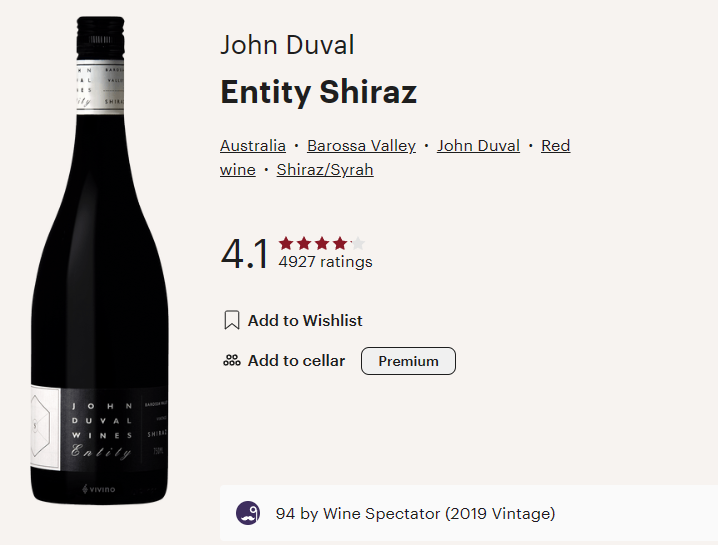Viewport: 718px width, 545px height.
Task: Select the Add to Wishlist label
Action: [x=305, y=321]
